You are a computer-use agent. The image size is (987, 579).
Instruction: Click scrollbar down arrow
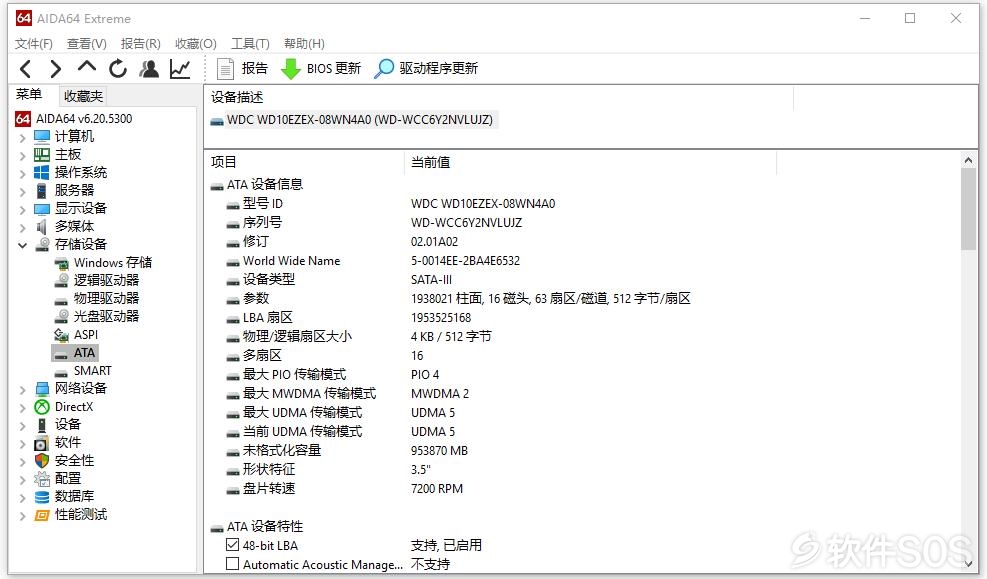coord(968,564)
